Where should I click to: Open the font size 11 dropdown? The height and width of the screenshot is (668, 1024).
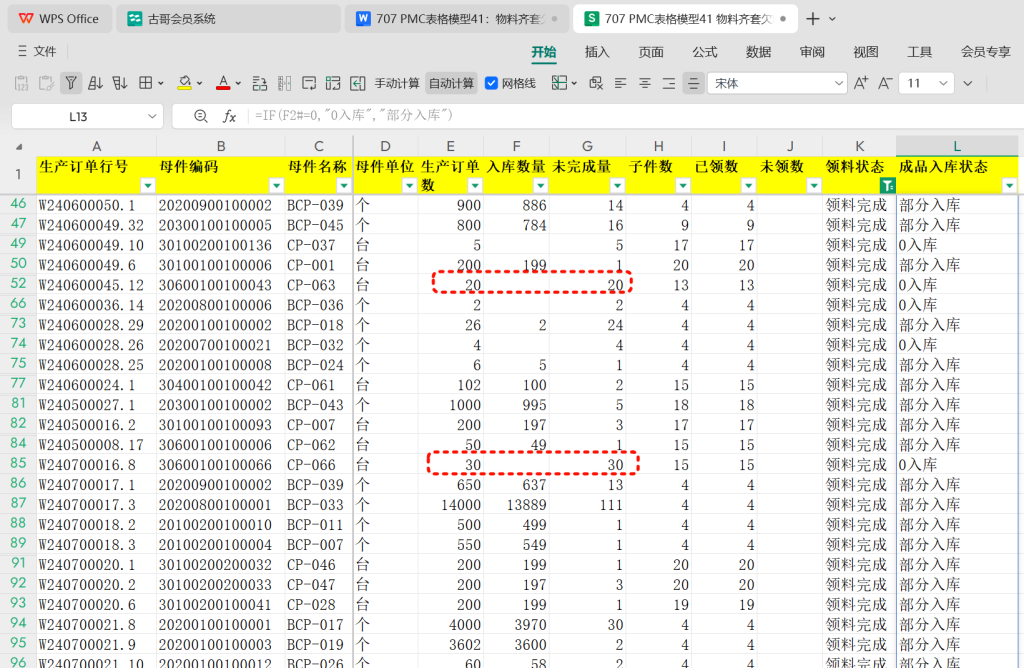943,83
